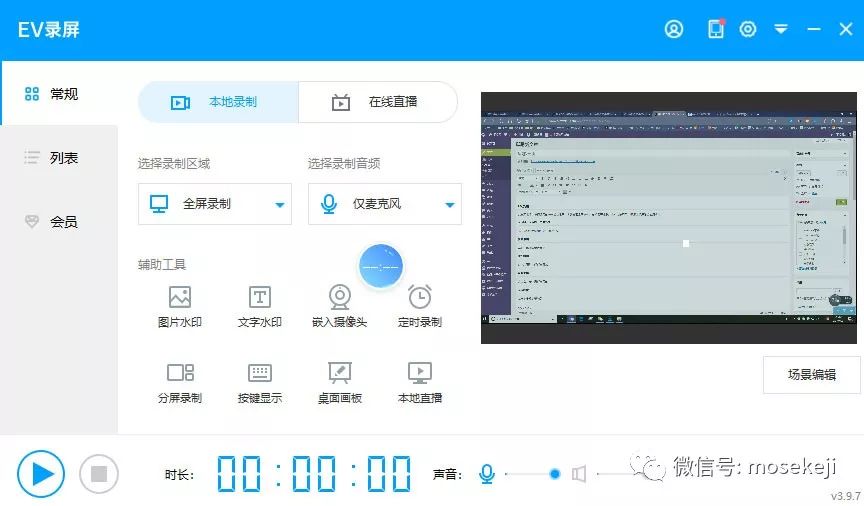Screen dimensions: 864x506
Task: Open 桌面画板 desktop drawing board tool
Action: [x=339, y=383]
